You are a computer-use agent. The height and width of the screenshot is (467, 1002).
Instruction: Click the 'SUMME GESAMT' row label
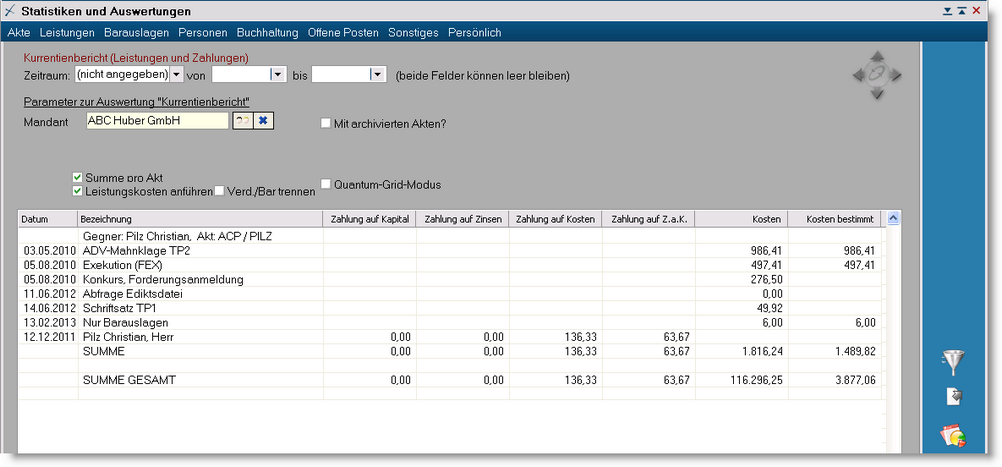click(130, 380)
